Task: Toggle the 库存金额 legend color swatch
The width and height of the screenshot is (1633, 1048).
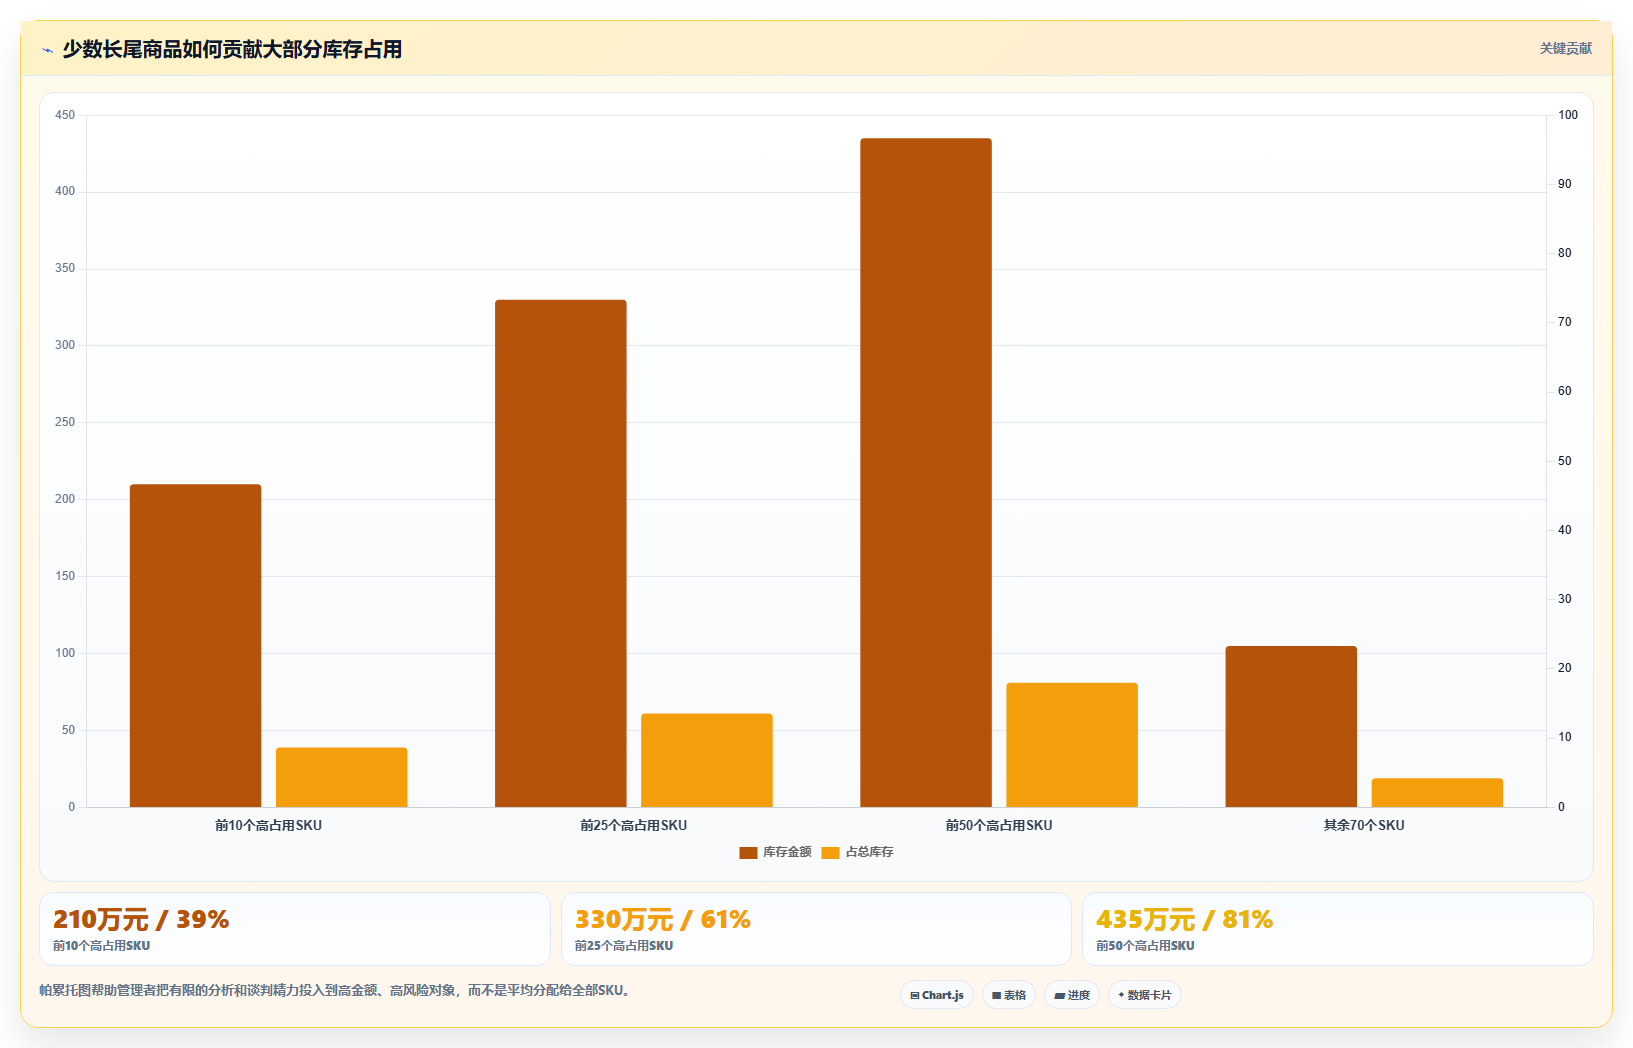Action: pos(748,853)
